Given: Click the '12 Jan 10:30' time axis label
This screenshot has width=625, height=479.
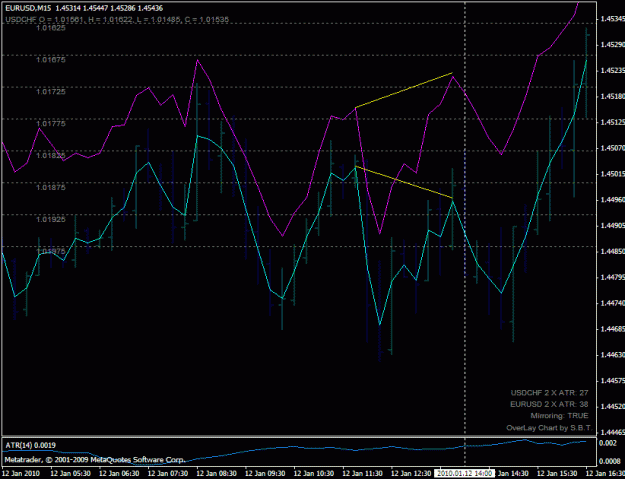Looking at the screenshot, I should [x=314, y=473].
